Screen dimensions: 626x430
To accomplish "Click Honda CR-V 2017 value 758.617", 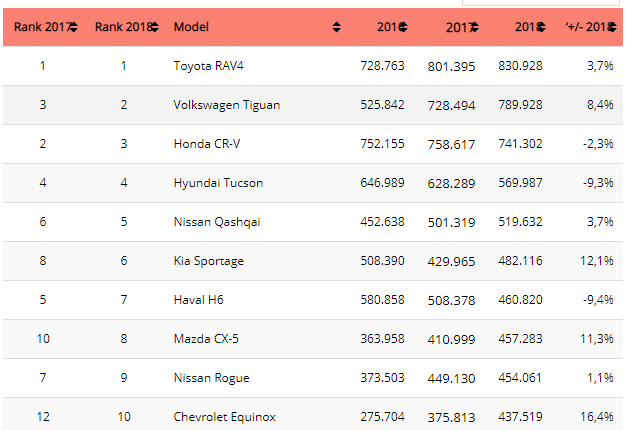I will pos(451,145).
